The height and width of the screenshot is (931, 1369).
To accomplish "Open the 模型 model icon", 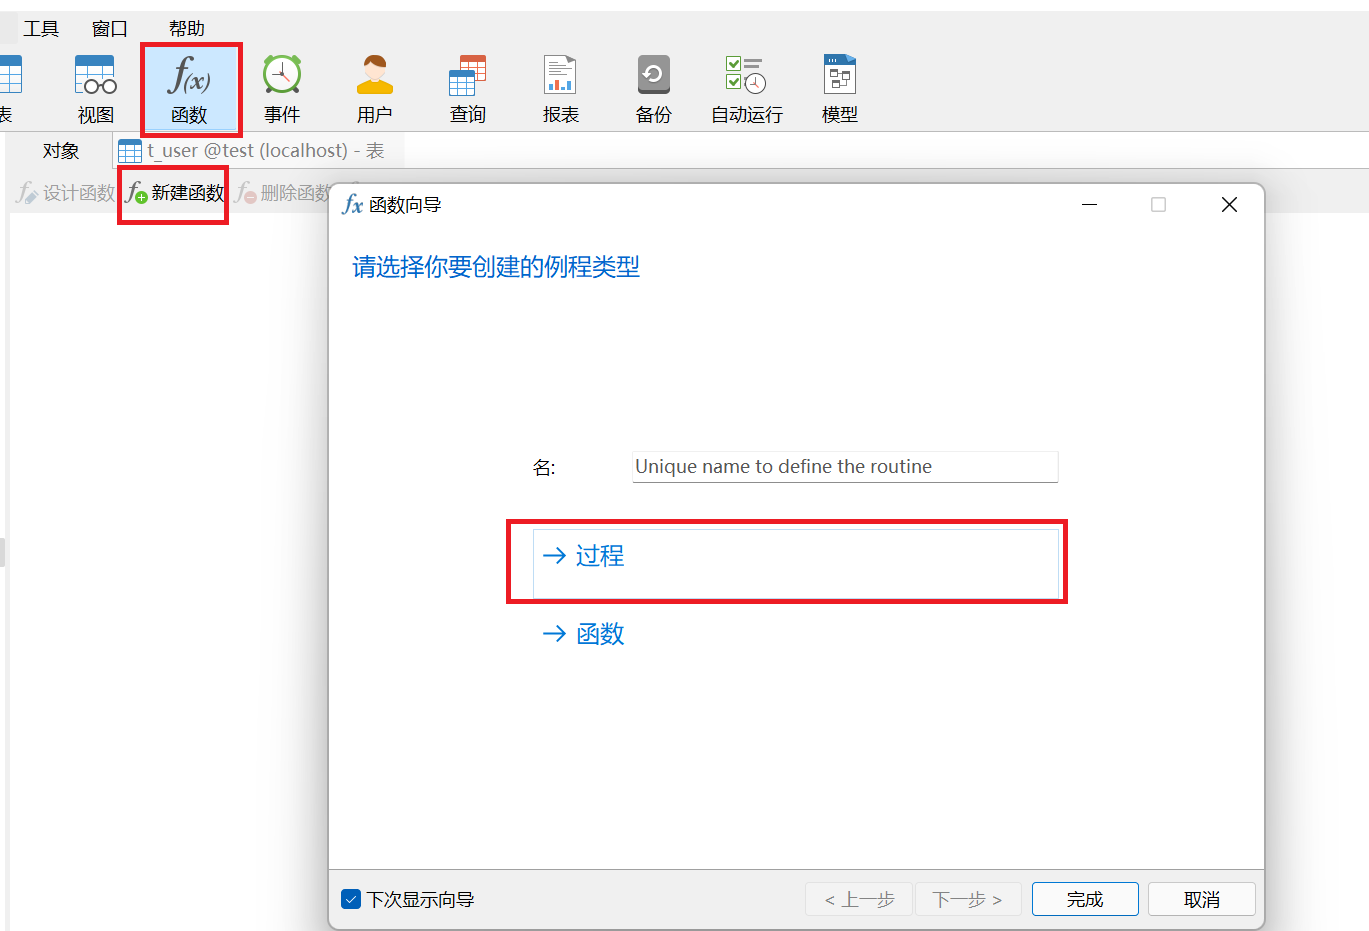I will (x=840, y=89).
